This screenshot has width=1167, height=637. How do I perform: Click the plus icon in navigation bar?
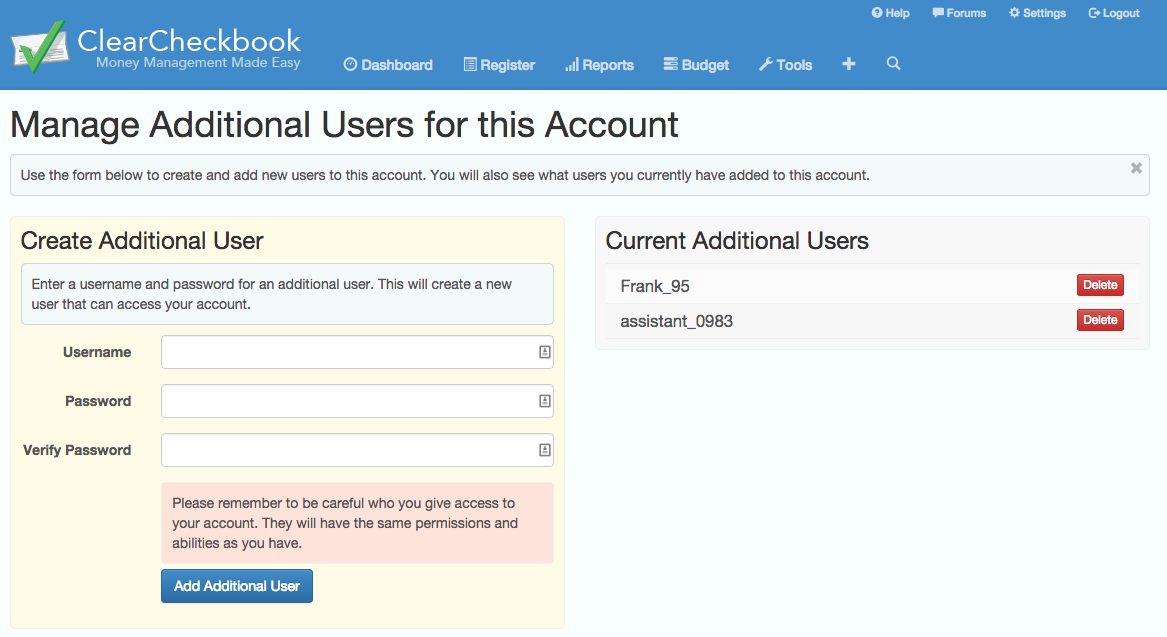(849, 64)
